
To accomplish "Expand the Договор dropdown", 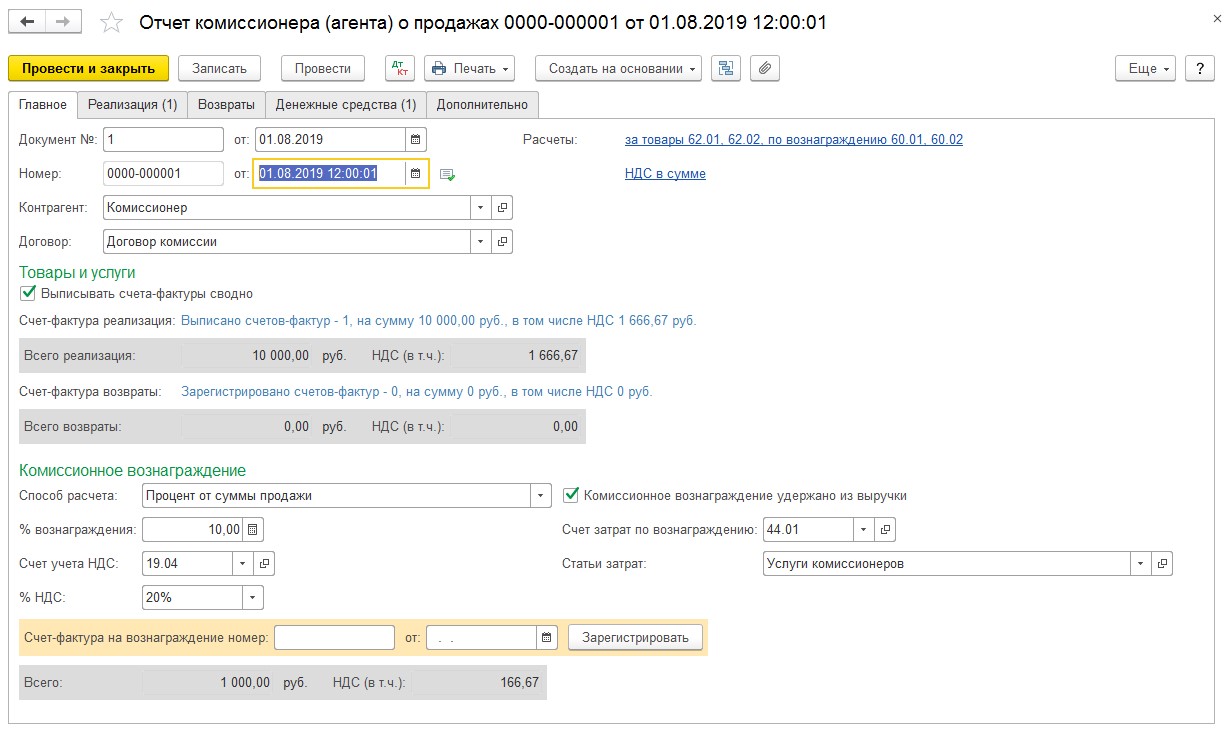I will tap(481, 241).
